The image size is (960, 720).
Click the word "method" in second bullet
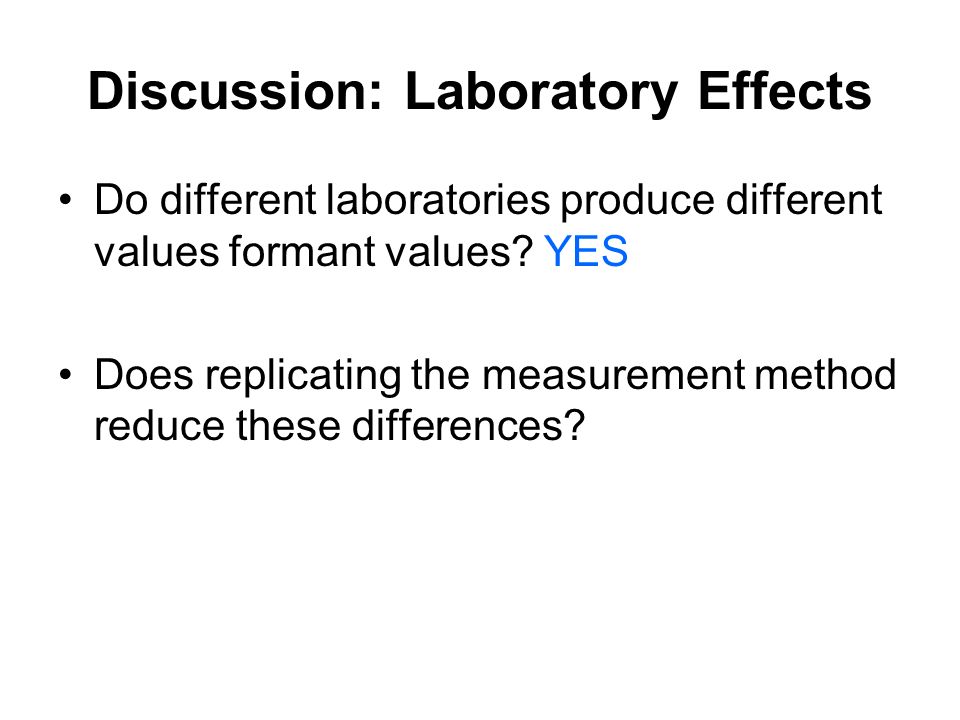826,373
